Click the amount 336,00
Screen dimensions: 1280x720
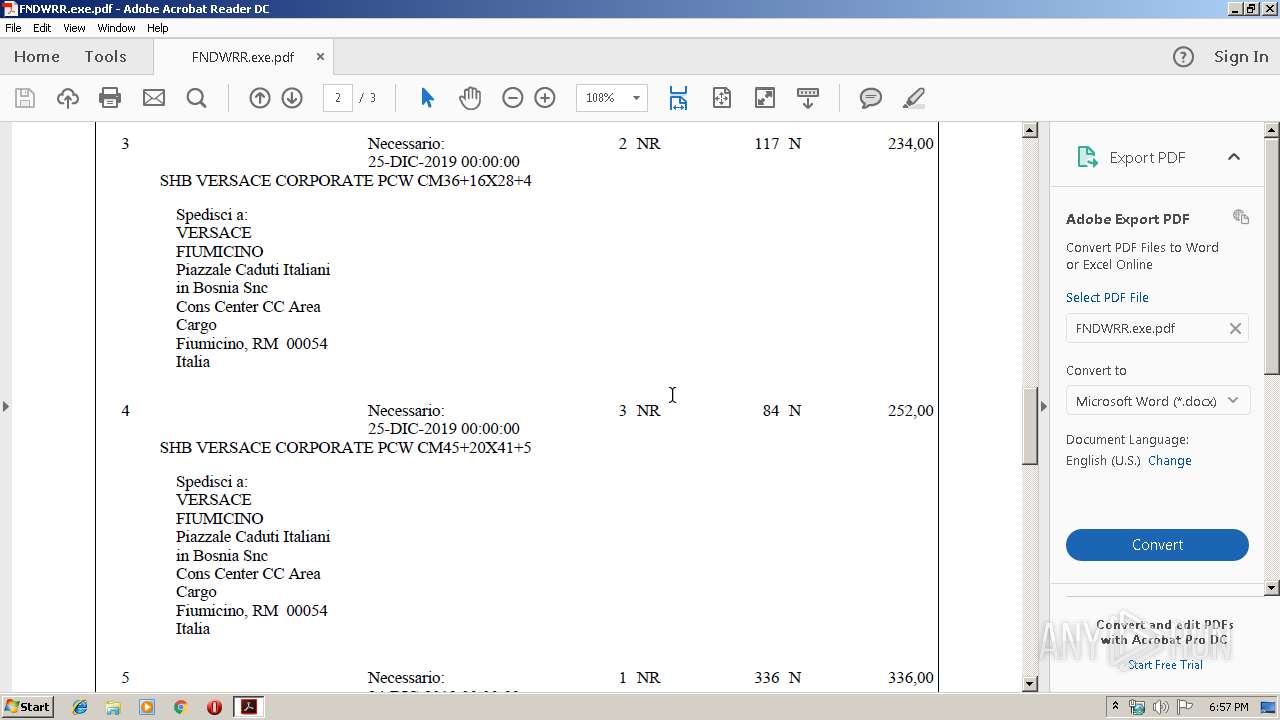[x=910, y=678]
